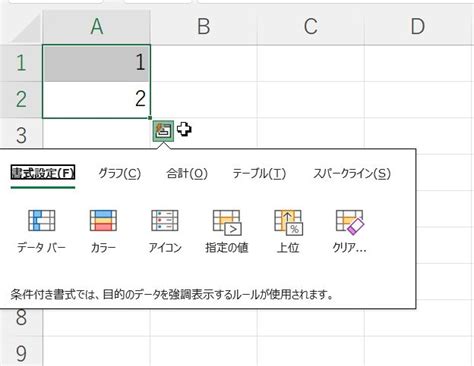Open the スパークライン(S) tab

[x=352, y=173]
